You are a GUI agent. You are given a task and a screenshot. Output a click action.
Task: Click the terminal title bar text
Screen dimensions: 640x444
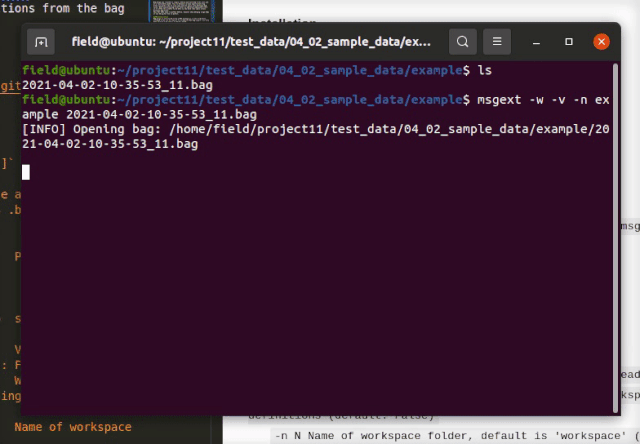251,42
